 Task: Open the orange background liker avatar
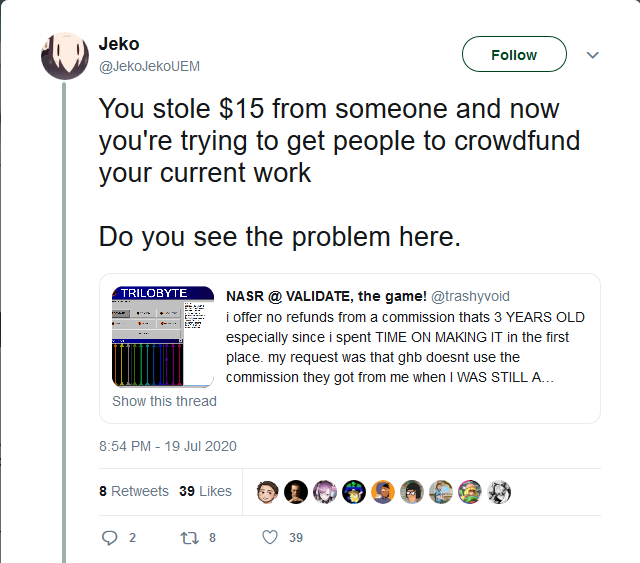383,492
